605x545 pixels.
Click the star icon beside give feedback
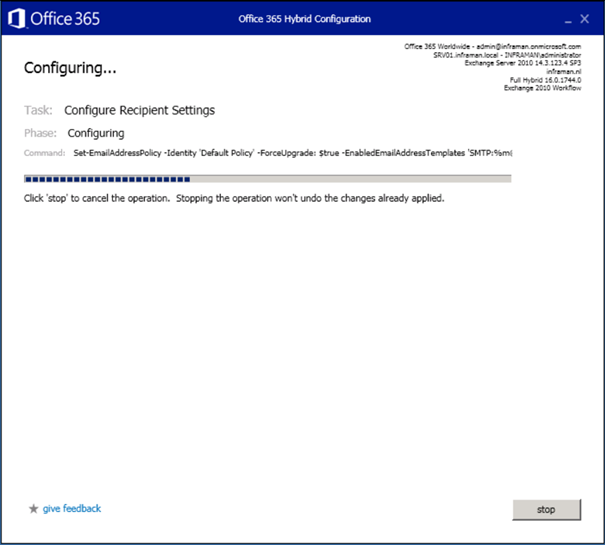coord(34,509)
